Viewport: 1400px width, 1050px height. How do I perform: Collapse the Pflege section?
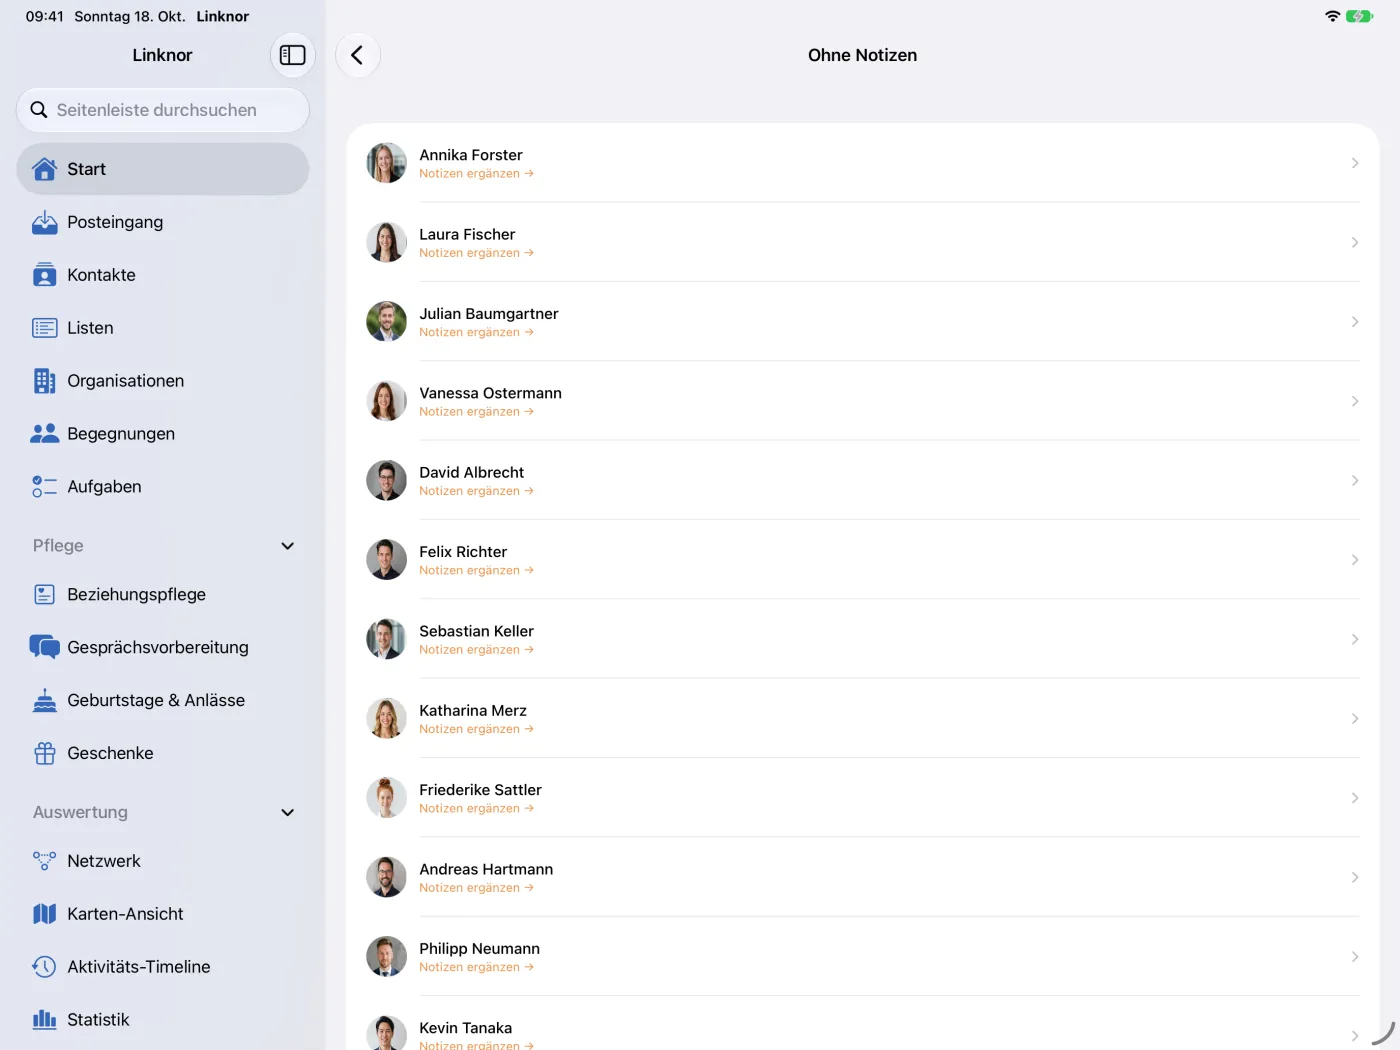tap(288, 546)
